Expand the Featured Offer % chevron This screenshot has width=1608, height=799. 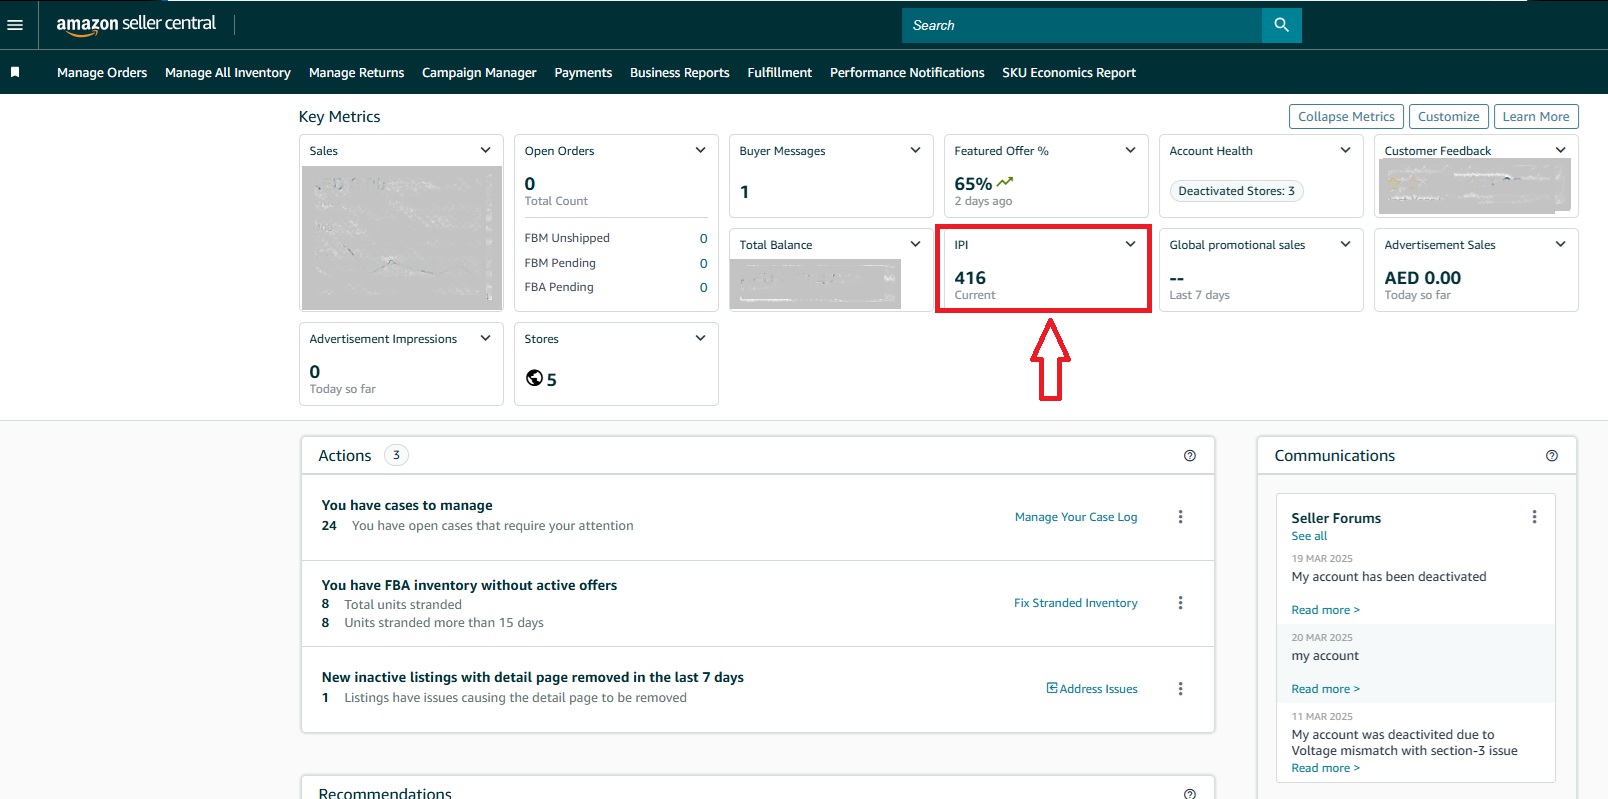click(x=1130, y=150)
